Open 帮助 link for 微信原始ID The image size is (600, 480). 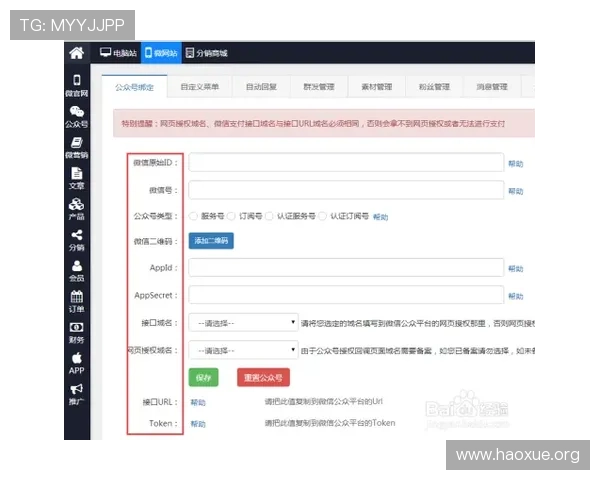pyautogui.click(x=515, y=164)
